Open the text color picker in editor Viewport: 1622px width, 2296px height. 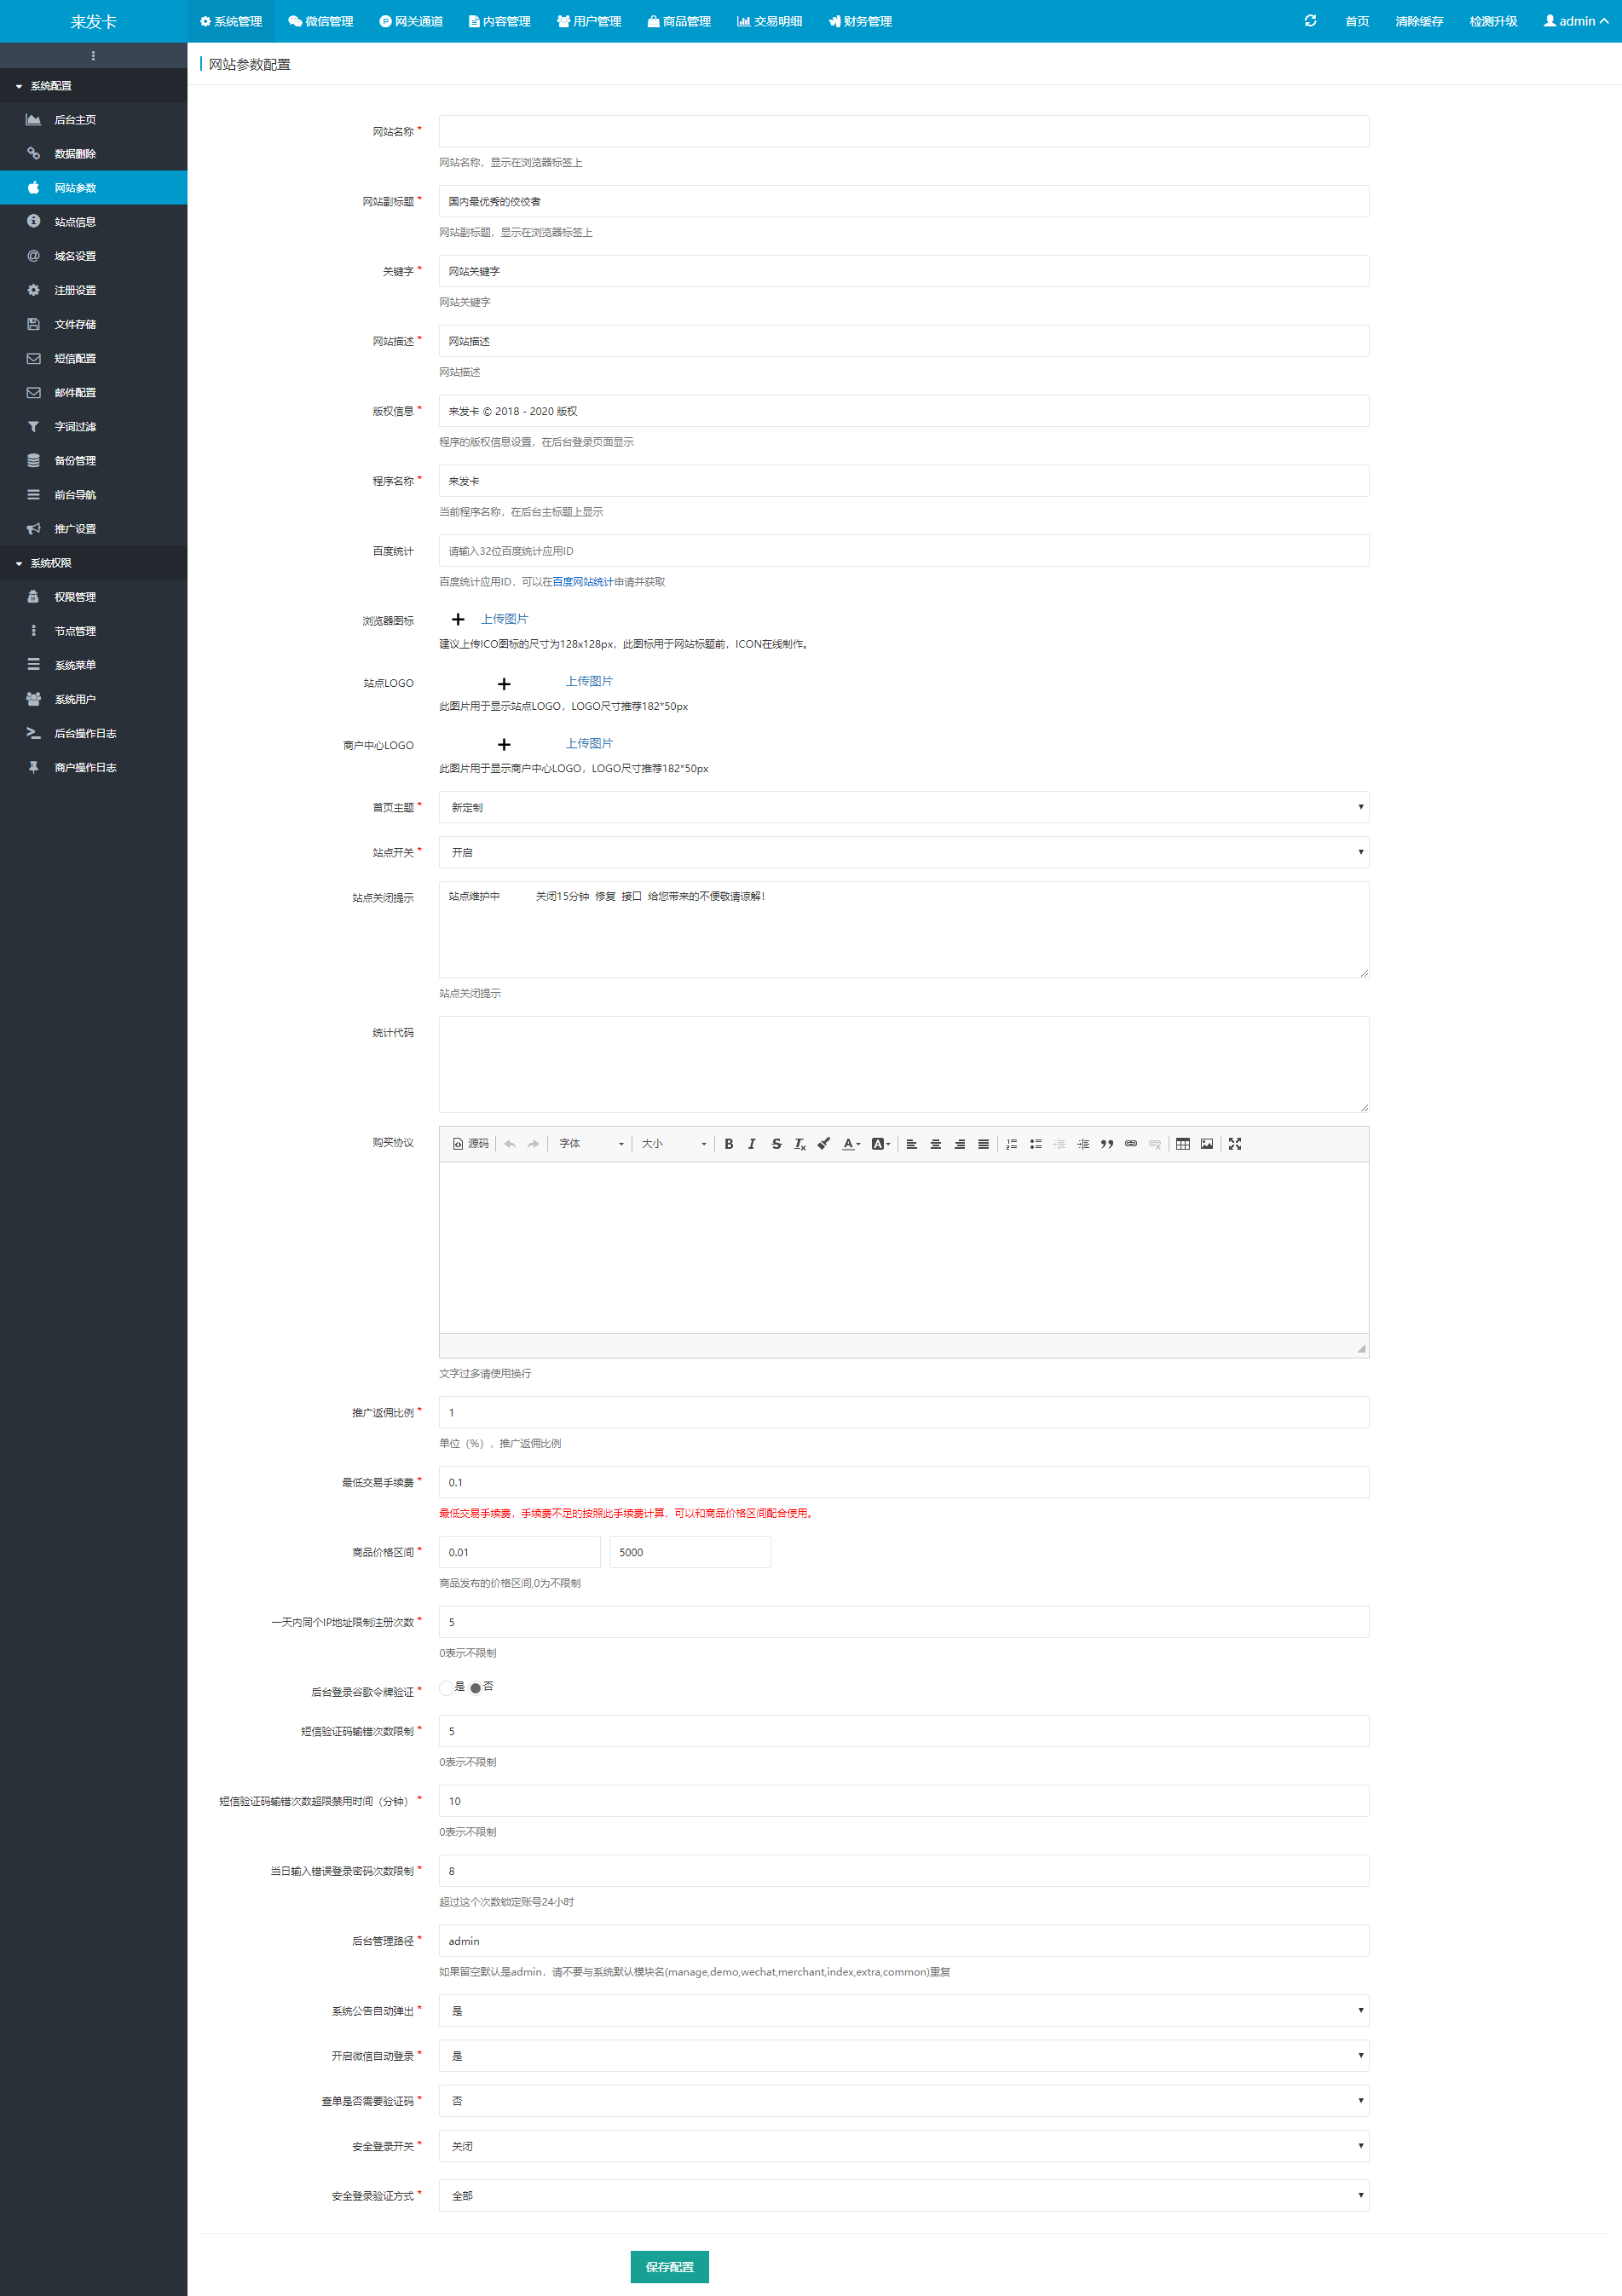tap(851, 1144)
